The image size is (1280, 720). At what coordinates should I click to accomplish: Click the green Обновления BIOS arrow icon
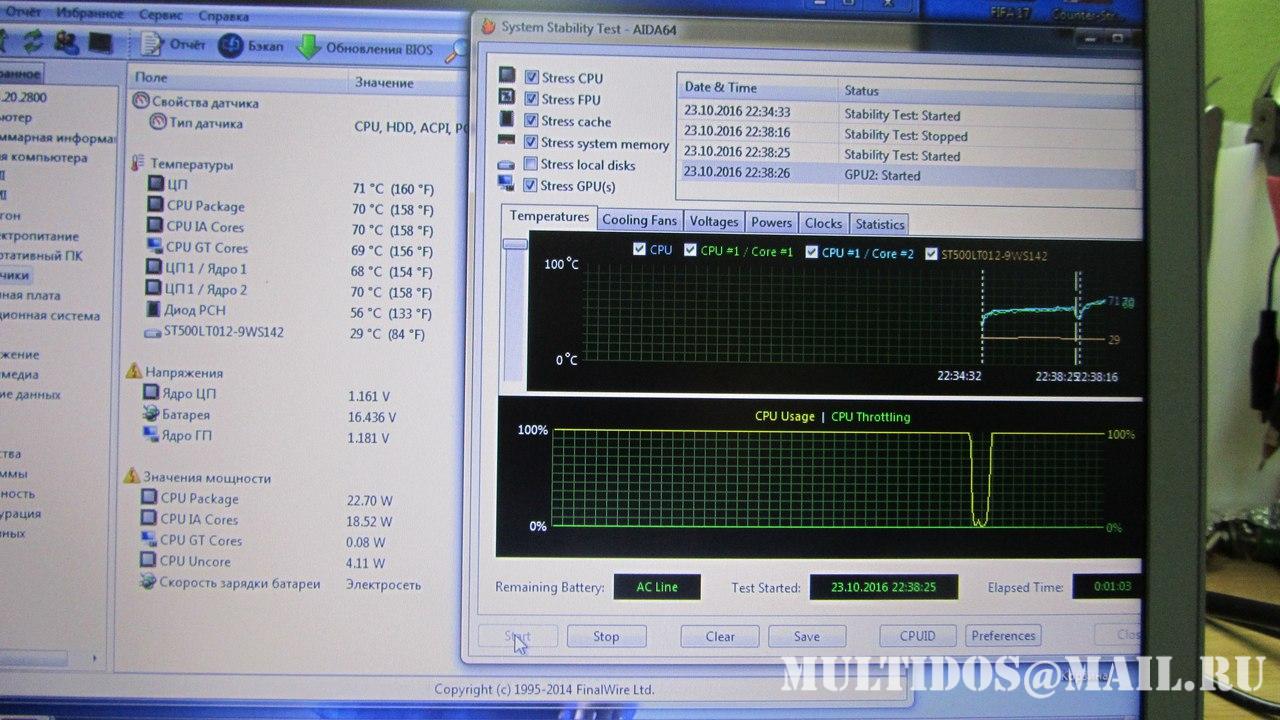click(308, 47)
